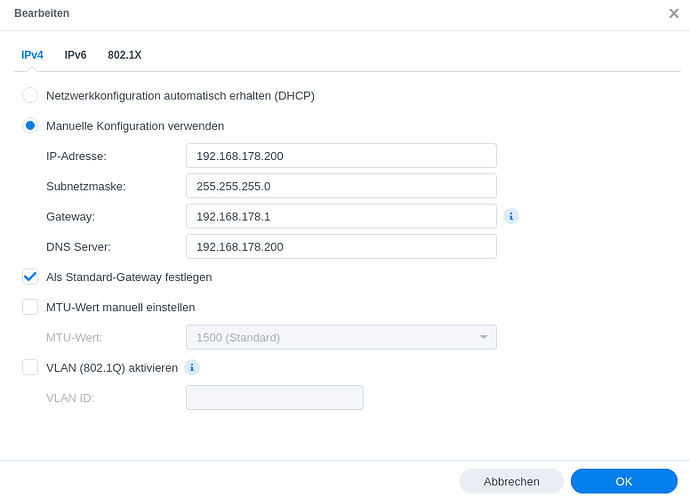The height and width of the screenshot is (497, 690).
Task: Click the Subnetzmaske input field
Action: pyautogui.click(x=341, y=186)
